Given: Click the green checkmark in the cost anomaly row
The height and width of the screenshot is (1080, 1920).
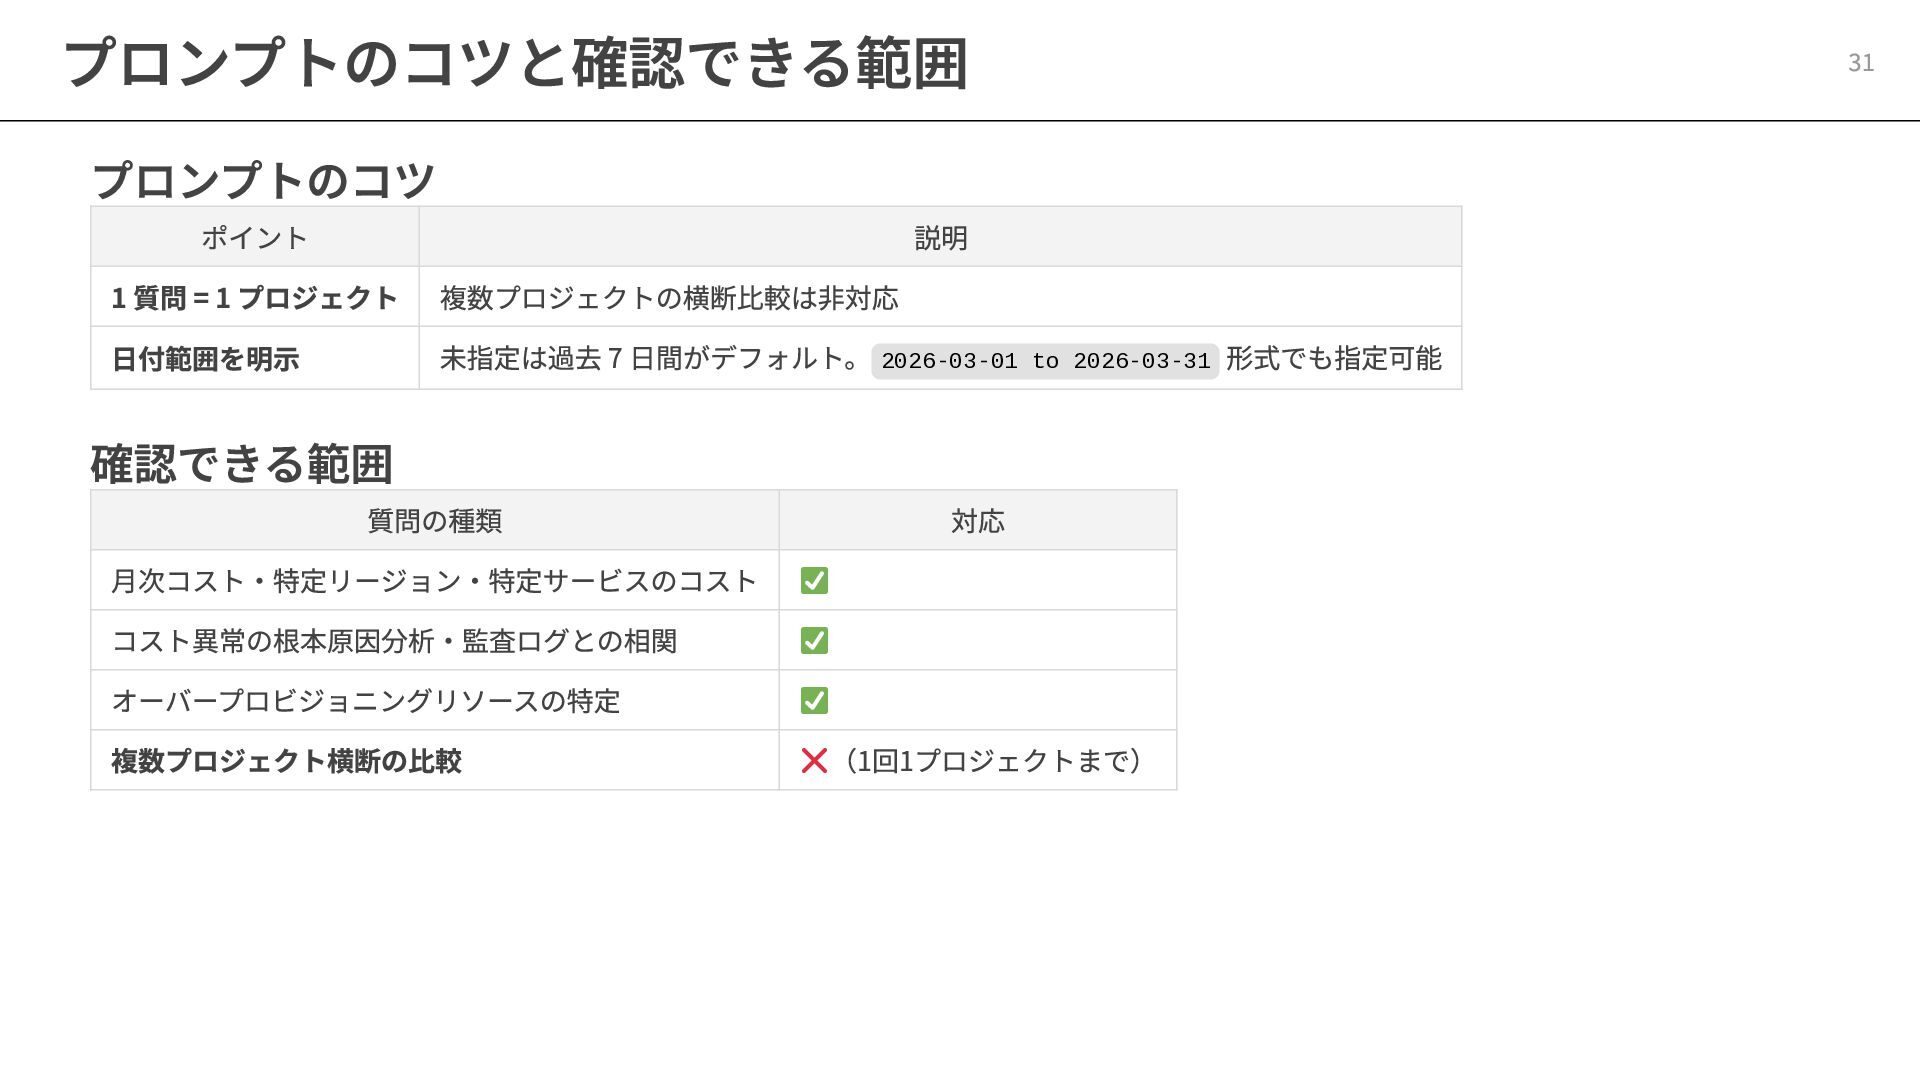Looking at the screenshot, I should coord(814,641).
